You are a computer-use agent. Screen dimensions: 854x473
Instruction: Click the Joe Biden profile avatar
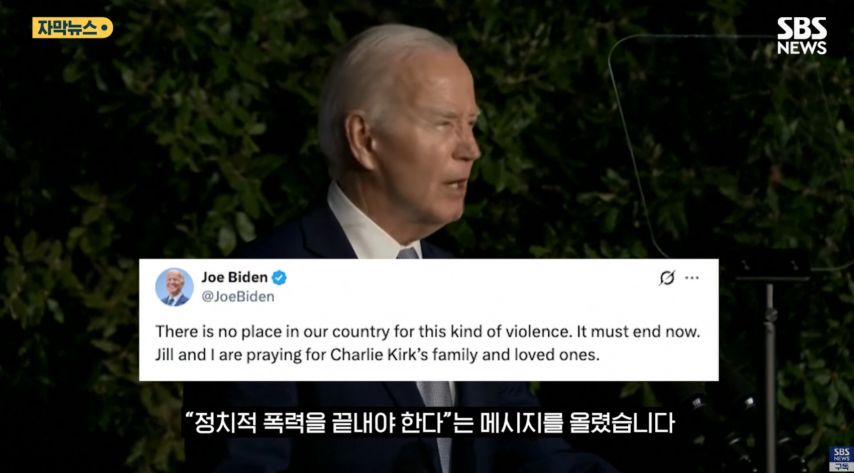point(174,287)
